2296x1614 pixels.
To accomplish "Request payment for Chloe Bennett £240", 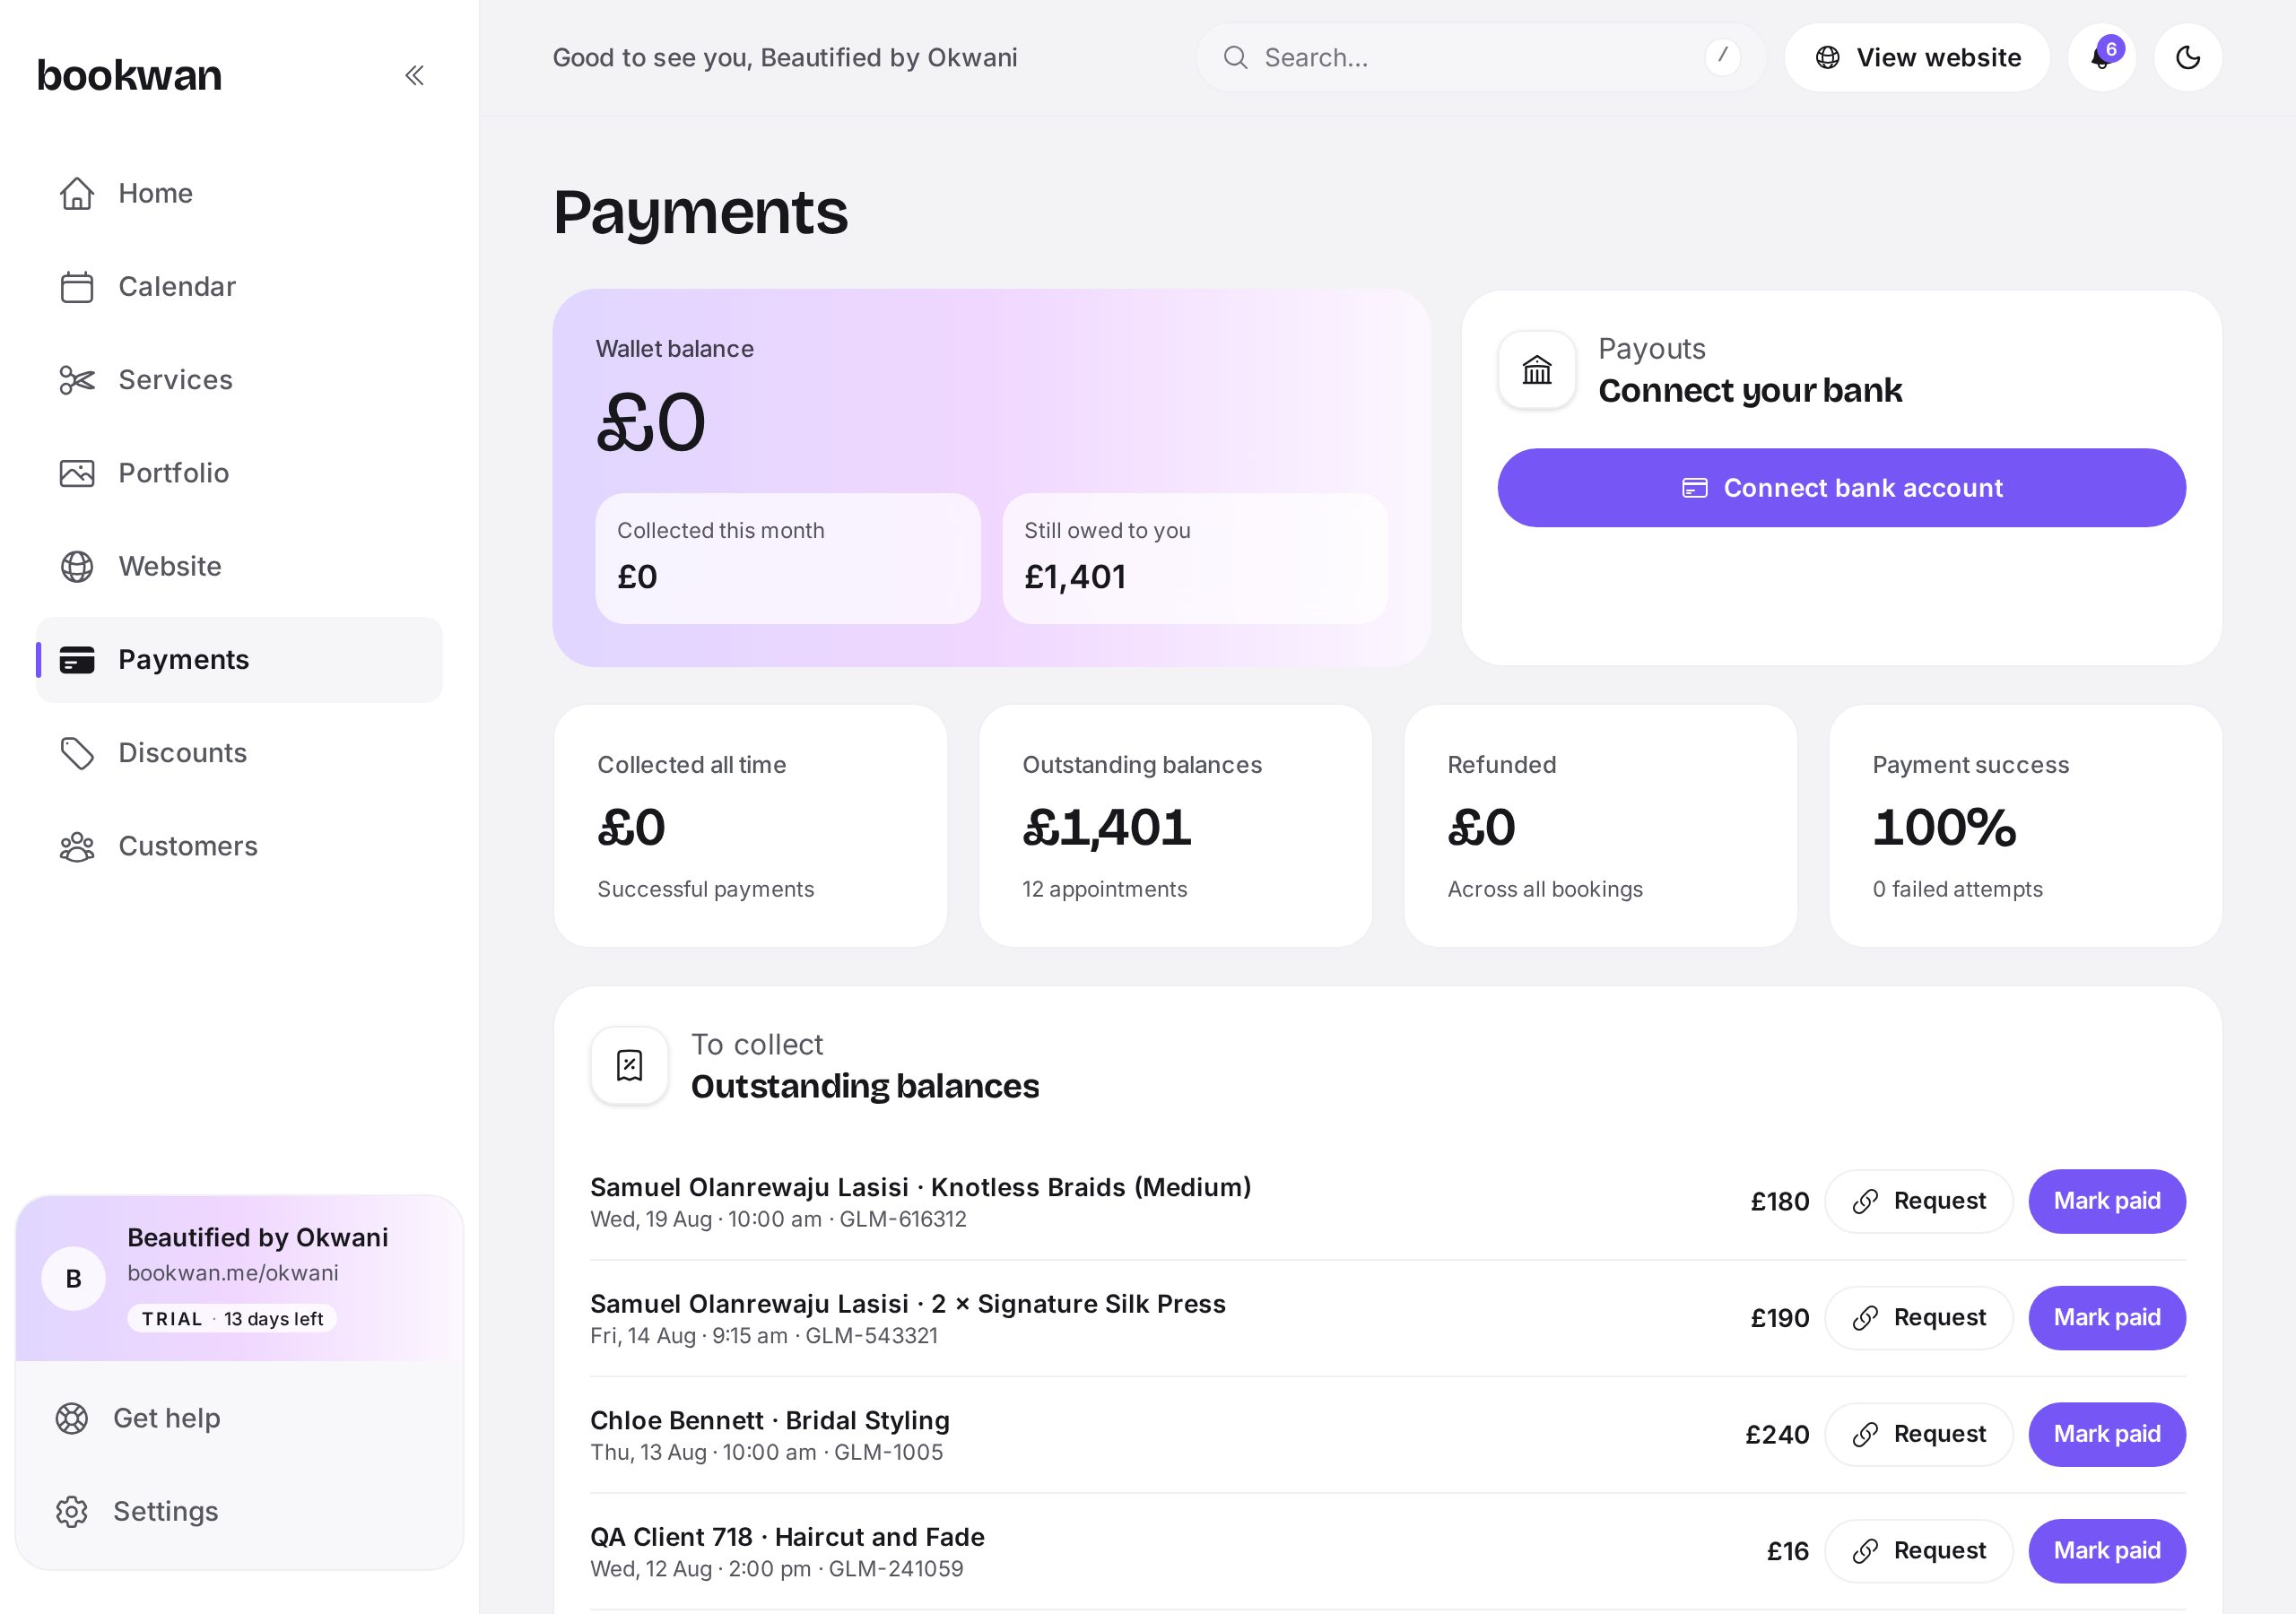I will 1918,1434.
